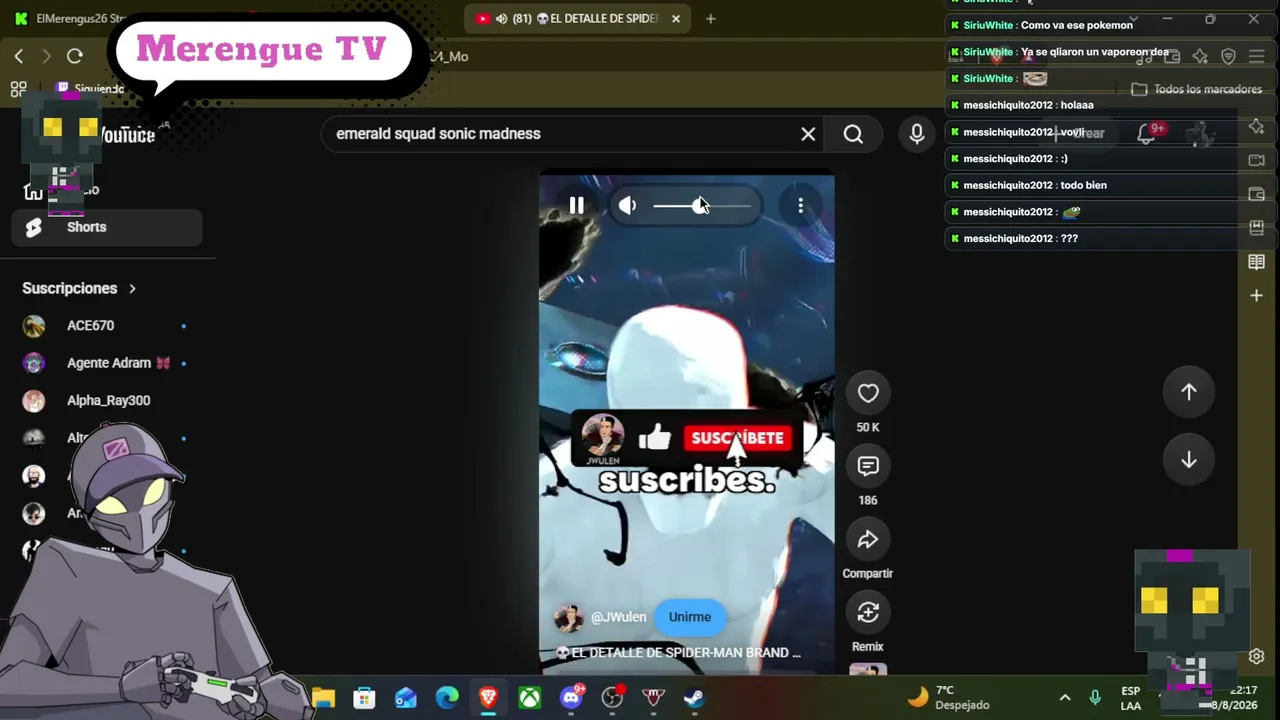The height and width of the screenshot is (720, 1280).
Task: Open Microsoft Store from the taskbar
Action: pos(364,697)
